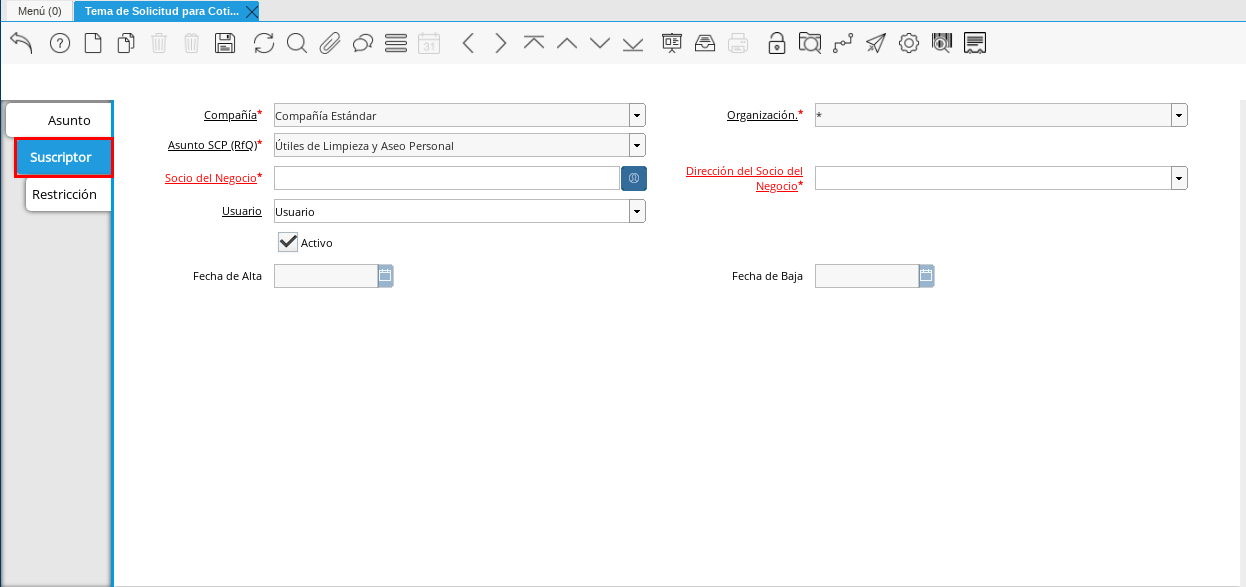Expand the Usuario dropdown arrow
1246x587 pixels.
pyautogui.click(x=637, y=211)
